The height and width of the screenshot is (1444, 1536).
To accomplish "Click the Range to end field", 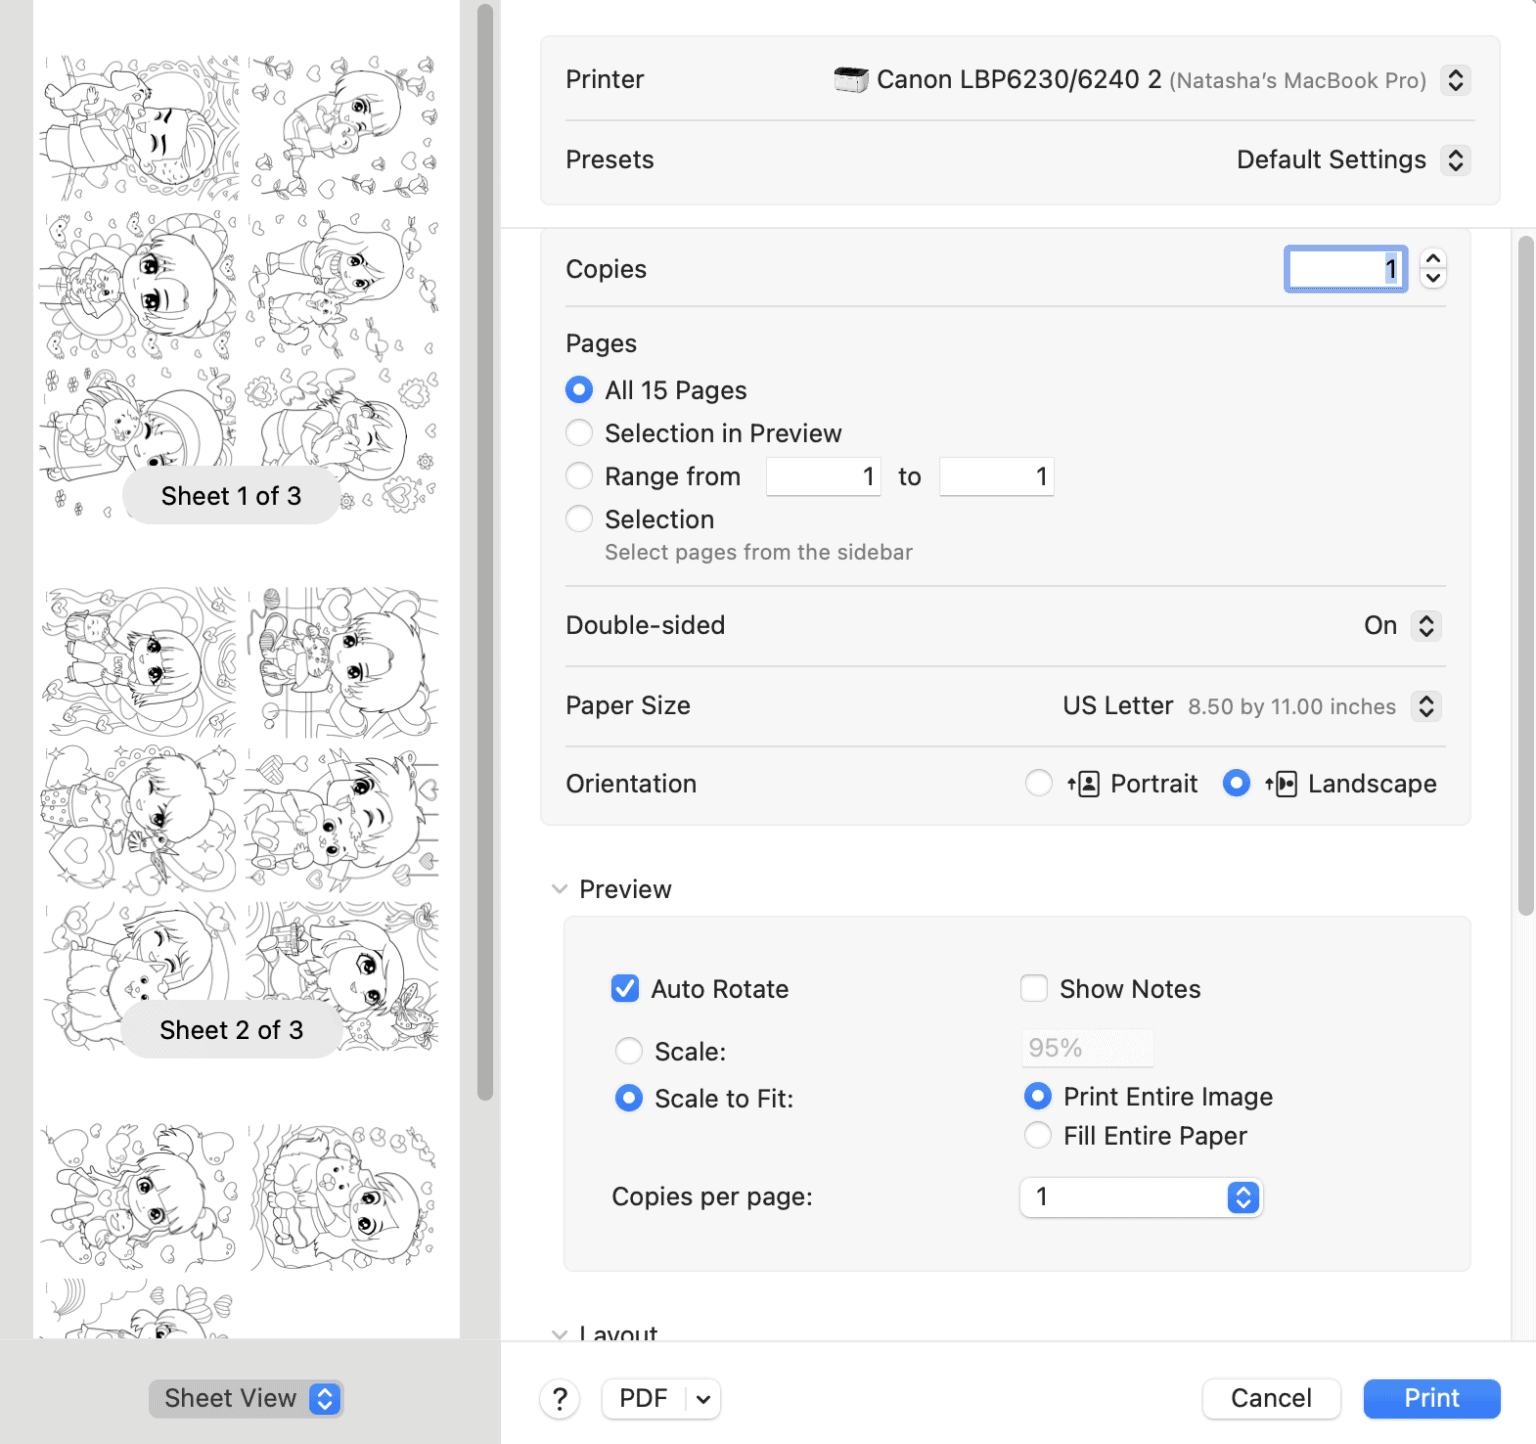I will tap(996, 477).
